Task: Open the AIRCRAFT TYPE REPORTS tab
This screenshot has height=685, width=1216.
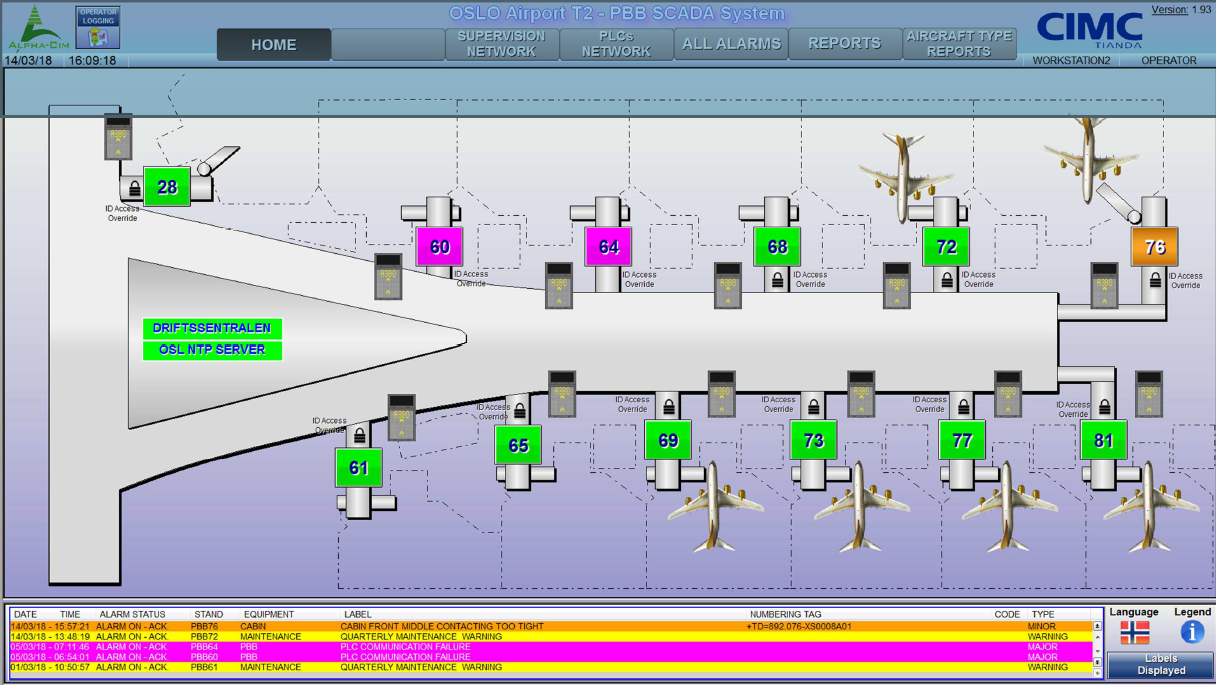Action: (x=958, y=44)
